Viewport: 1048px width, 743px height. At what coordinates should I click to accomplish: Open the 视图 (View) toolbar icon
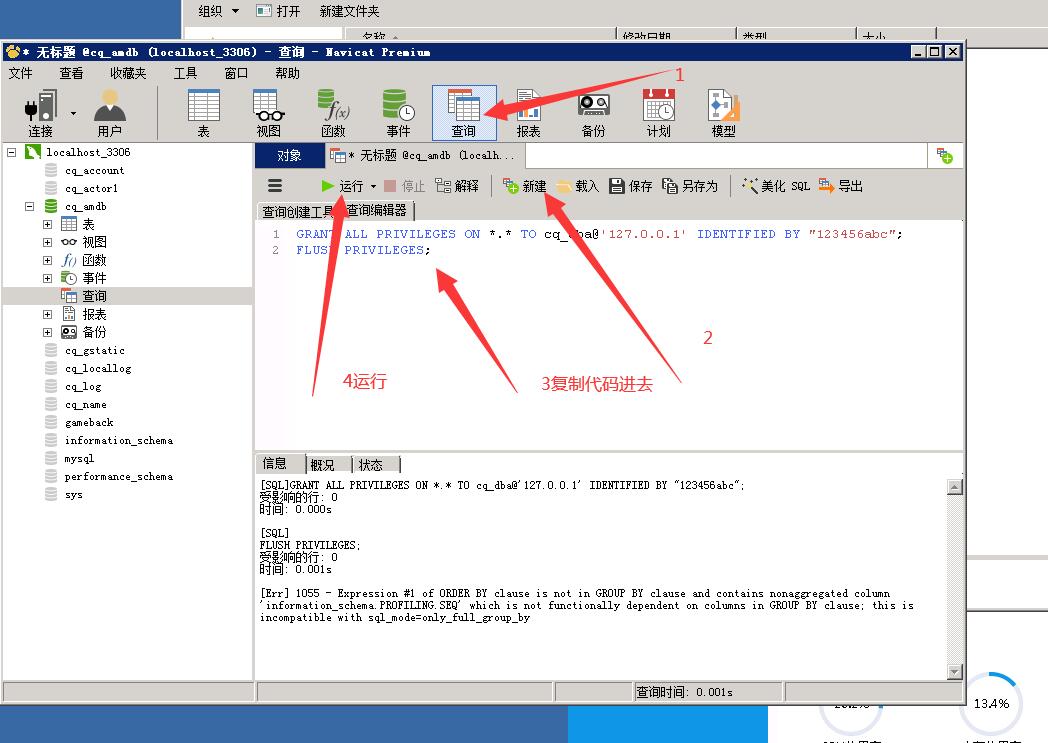(x=268, y=112)
